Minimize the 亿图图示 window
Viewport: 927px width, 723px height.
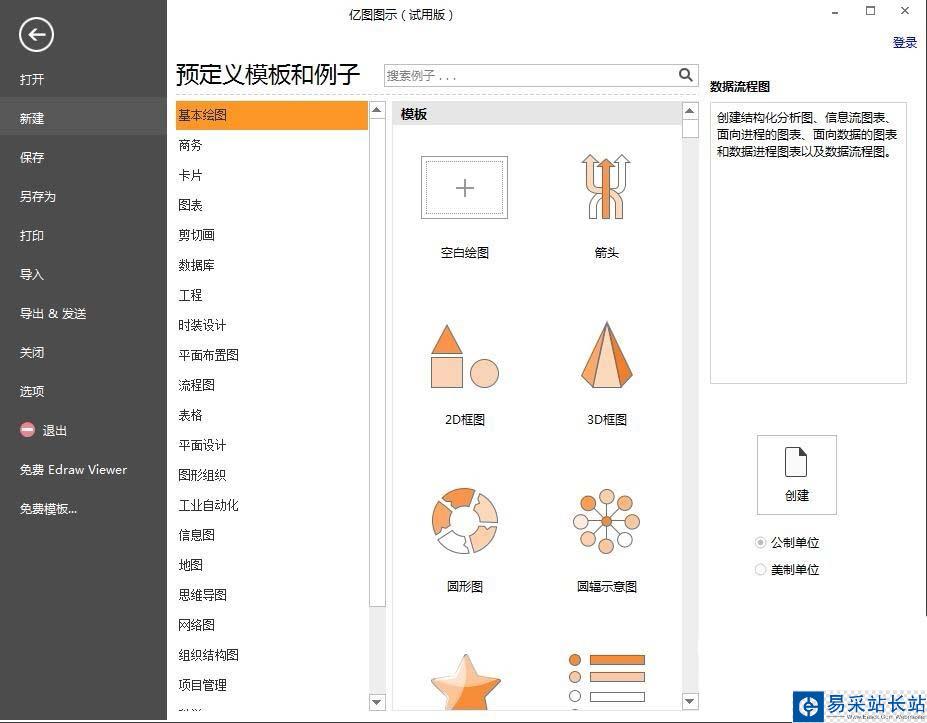[835, 12]
